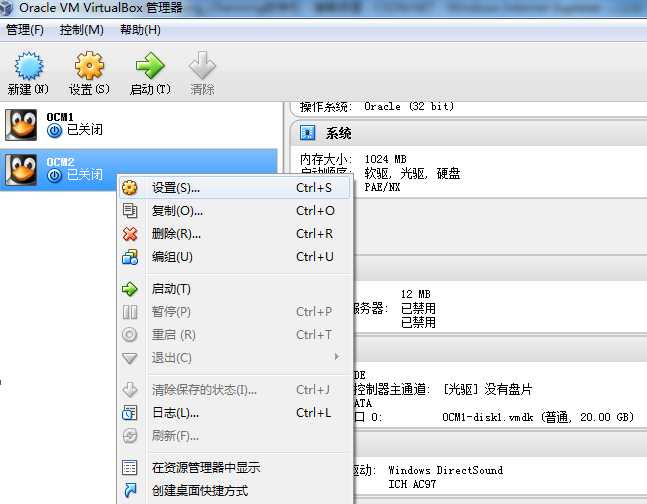This screenshot has width=647, height=504.
Task: Choose 设置(S)... in context menu
Action: coord(234,188)
